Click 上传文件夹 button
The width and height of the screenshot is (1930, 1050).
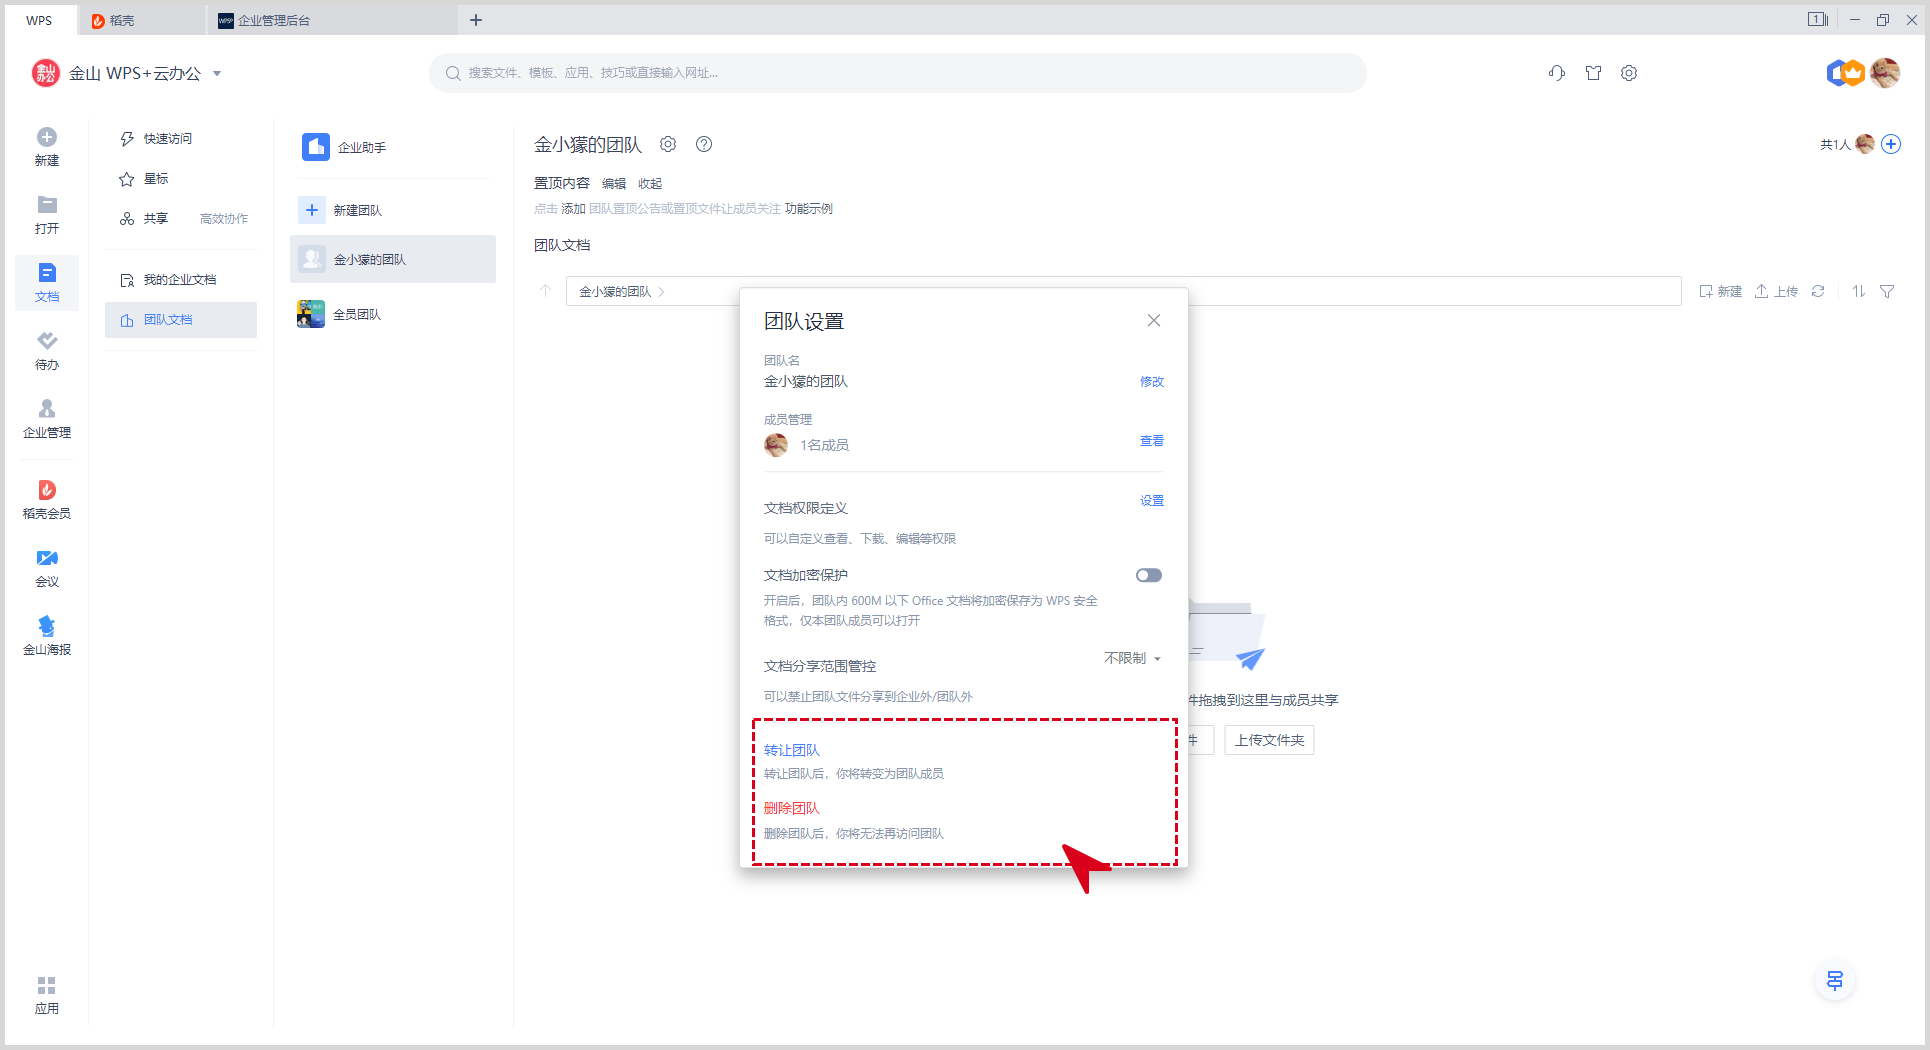1269,740
